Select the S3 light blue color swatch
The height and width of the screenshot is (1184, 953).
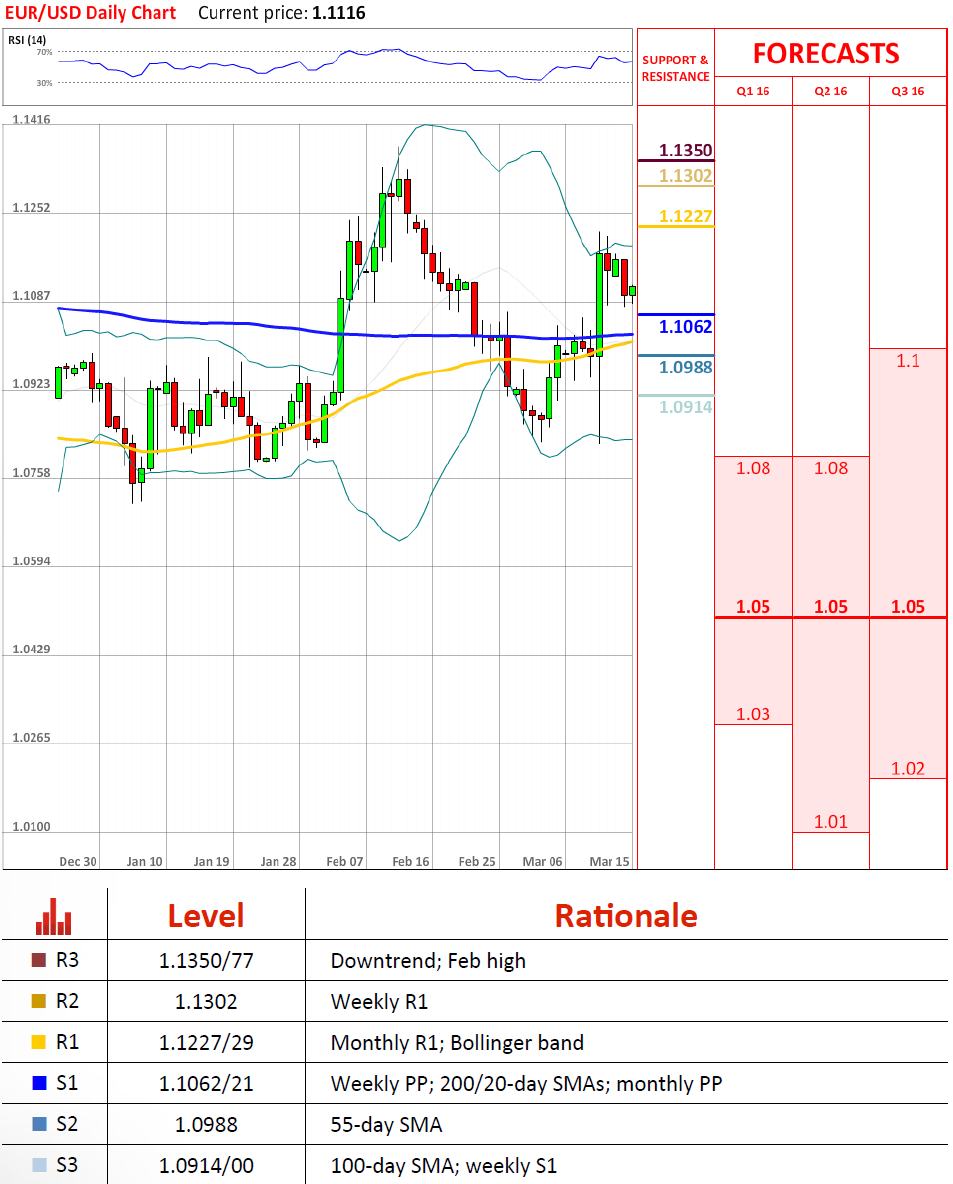[39, 1164]
